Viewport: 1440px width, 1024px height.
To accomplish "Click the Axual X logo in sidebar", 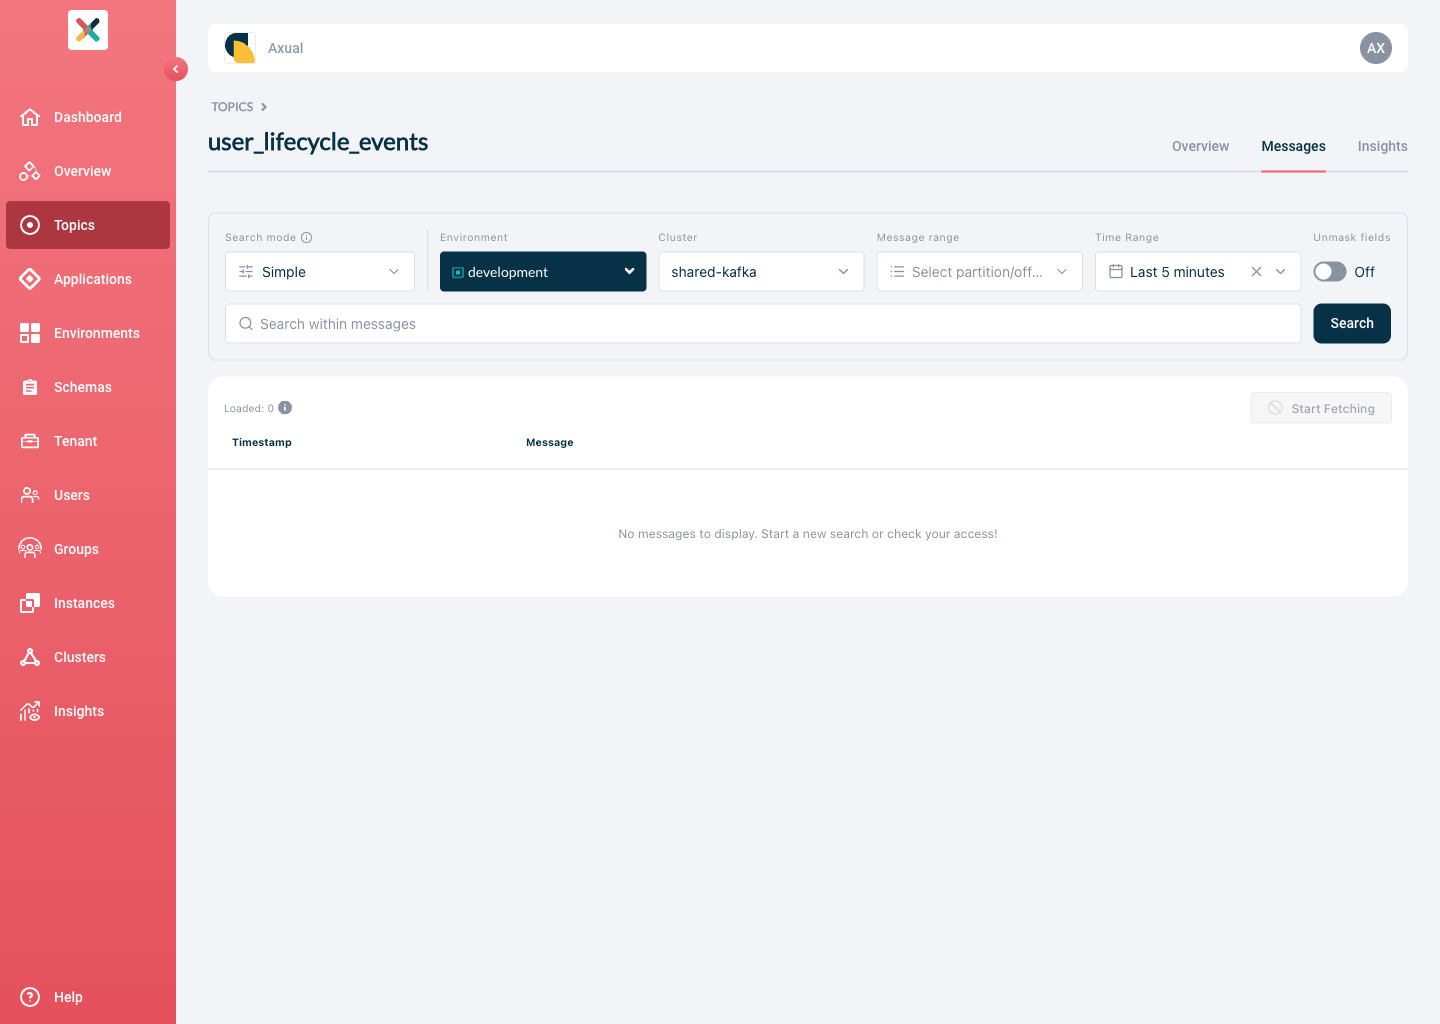I will [88, 30].
